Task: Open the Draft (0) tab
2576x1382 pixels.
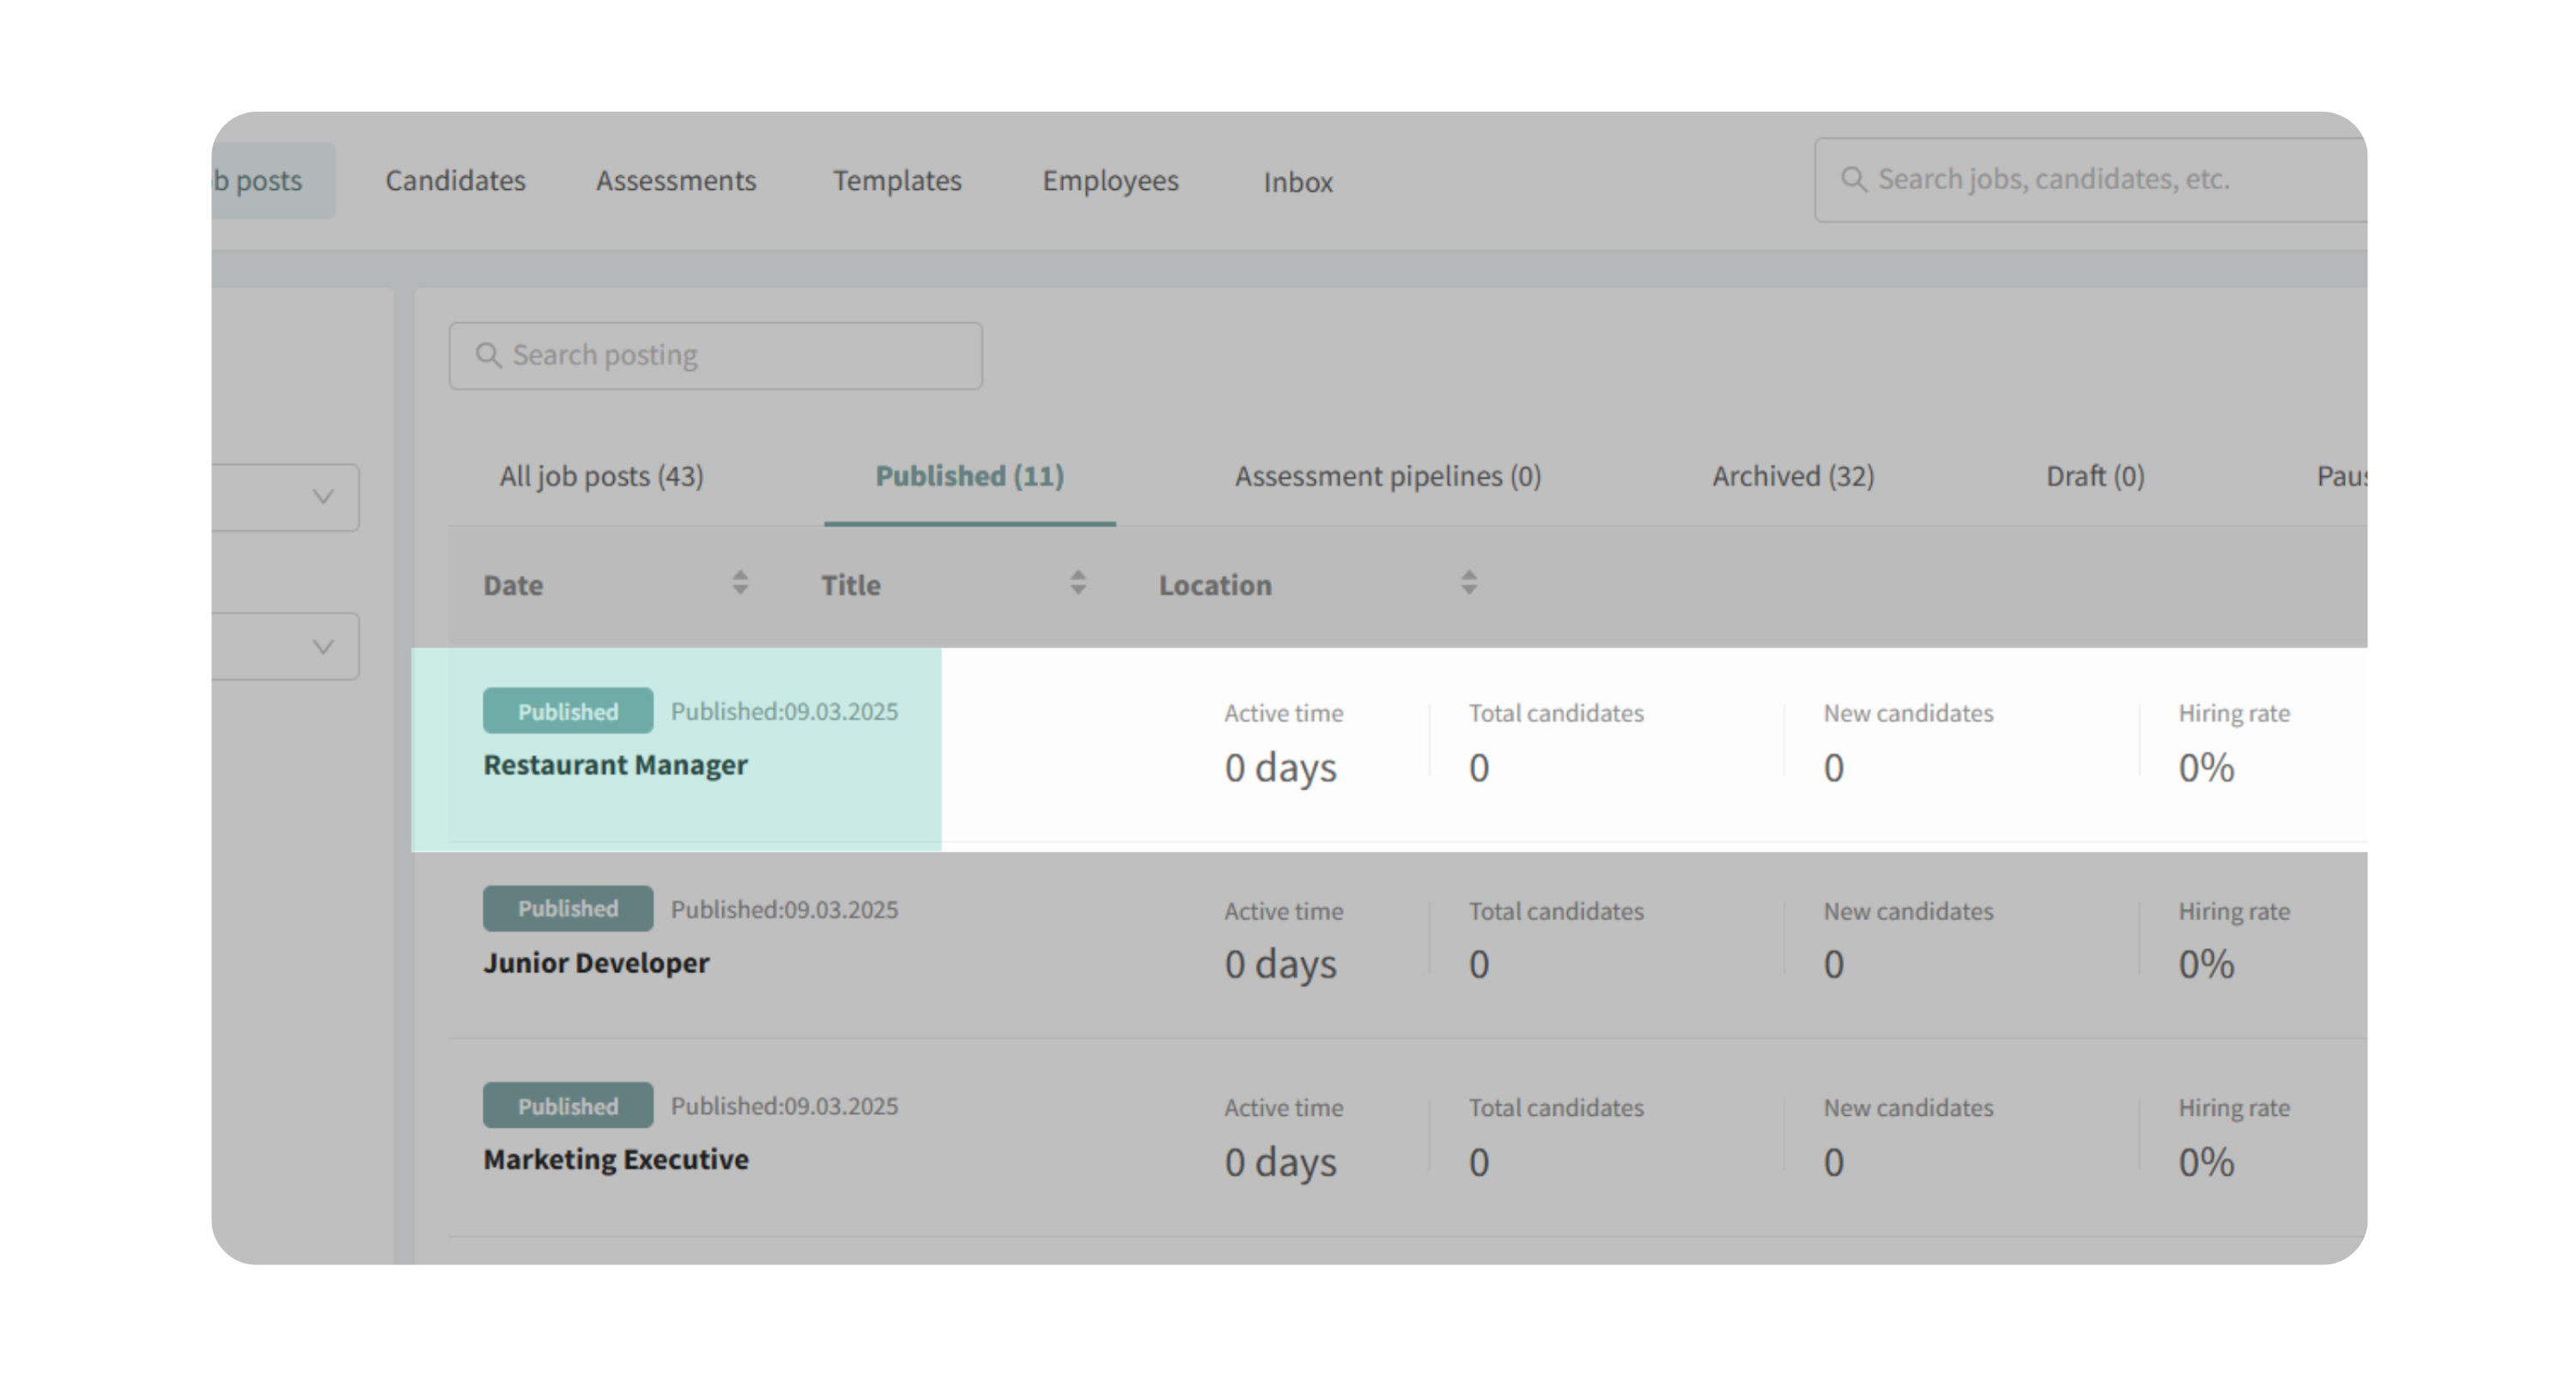Action: [2095, 476]
